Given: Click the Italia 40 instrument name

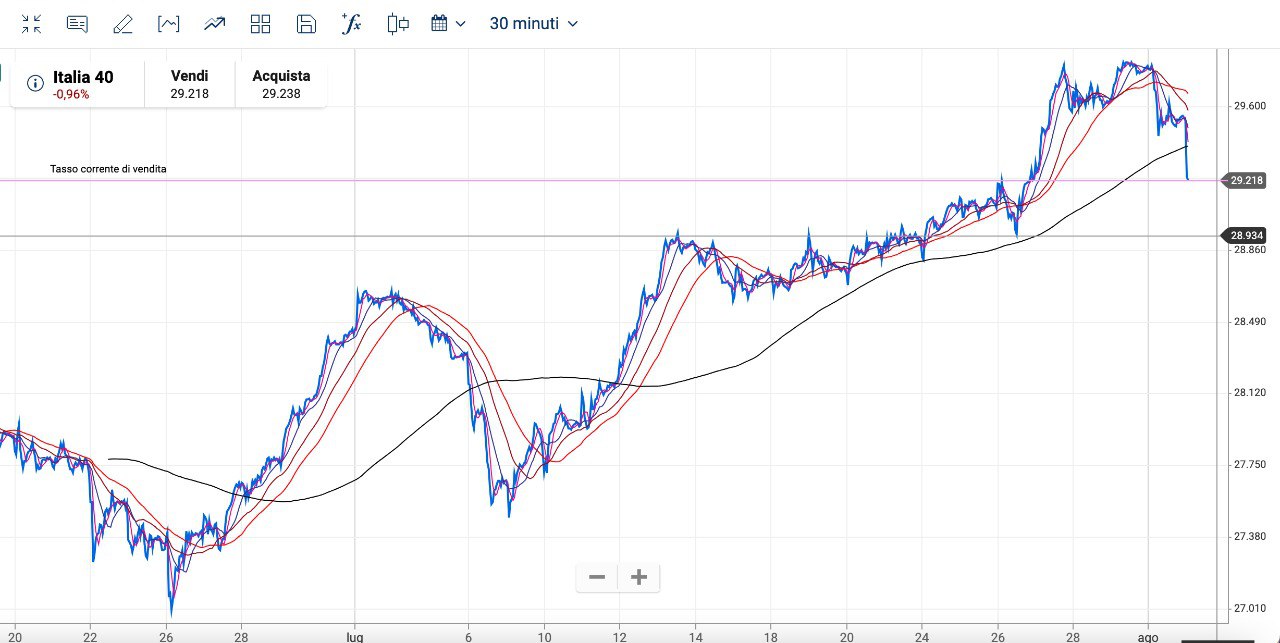Looking at the screenshot, I should 83,77.
